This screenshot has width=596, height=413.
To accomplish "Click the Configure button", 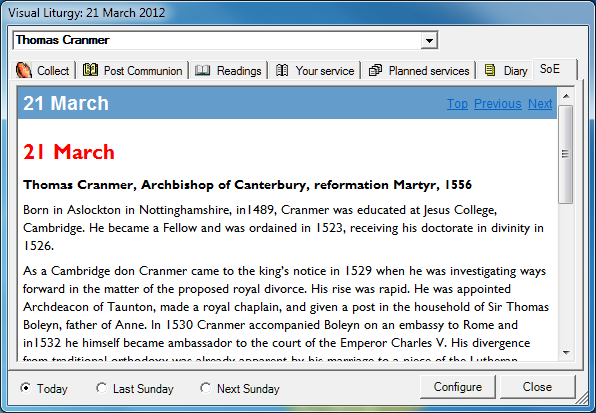I will 458,387.
